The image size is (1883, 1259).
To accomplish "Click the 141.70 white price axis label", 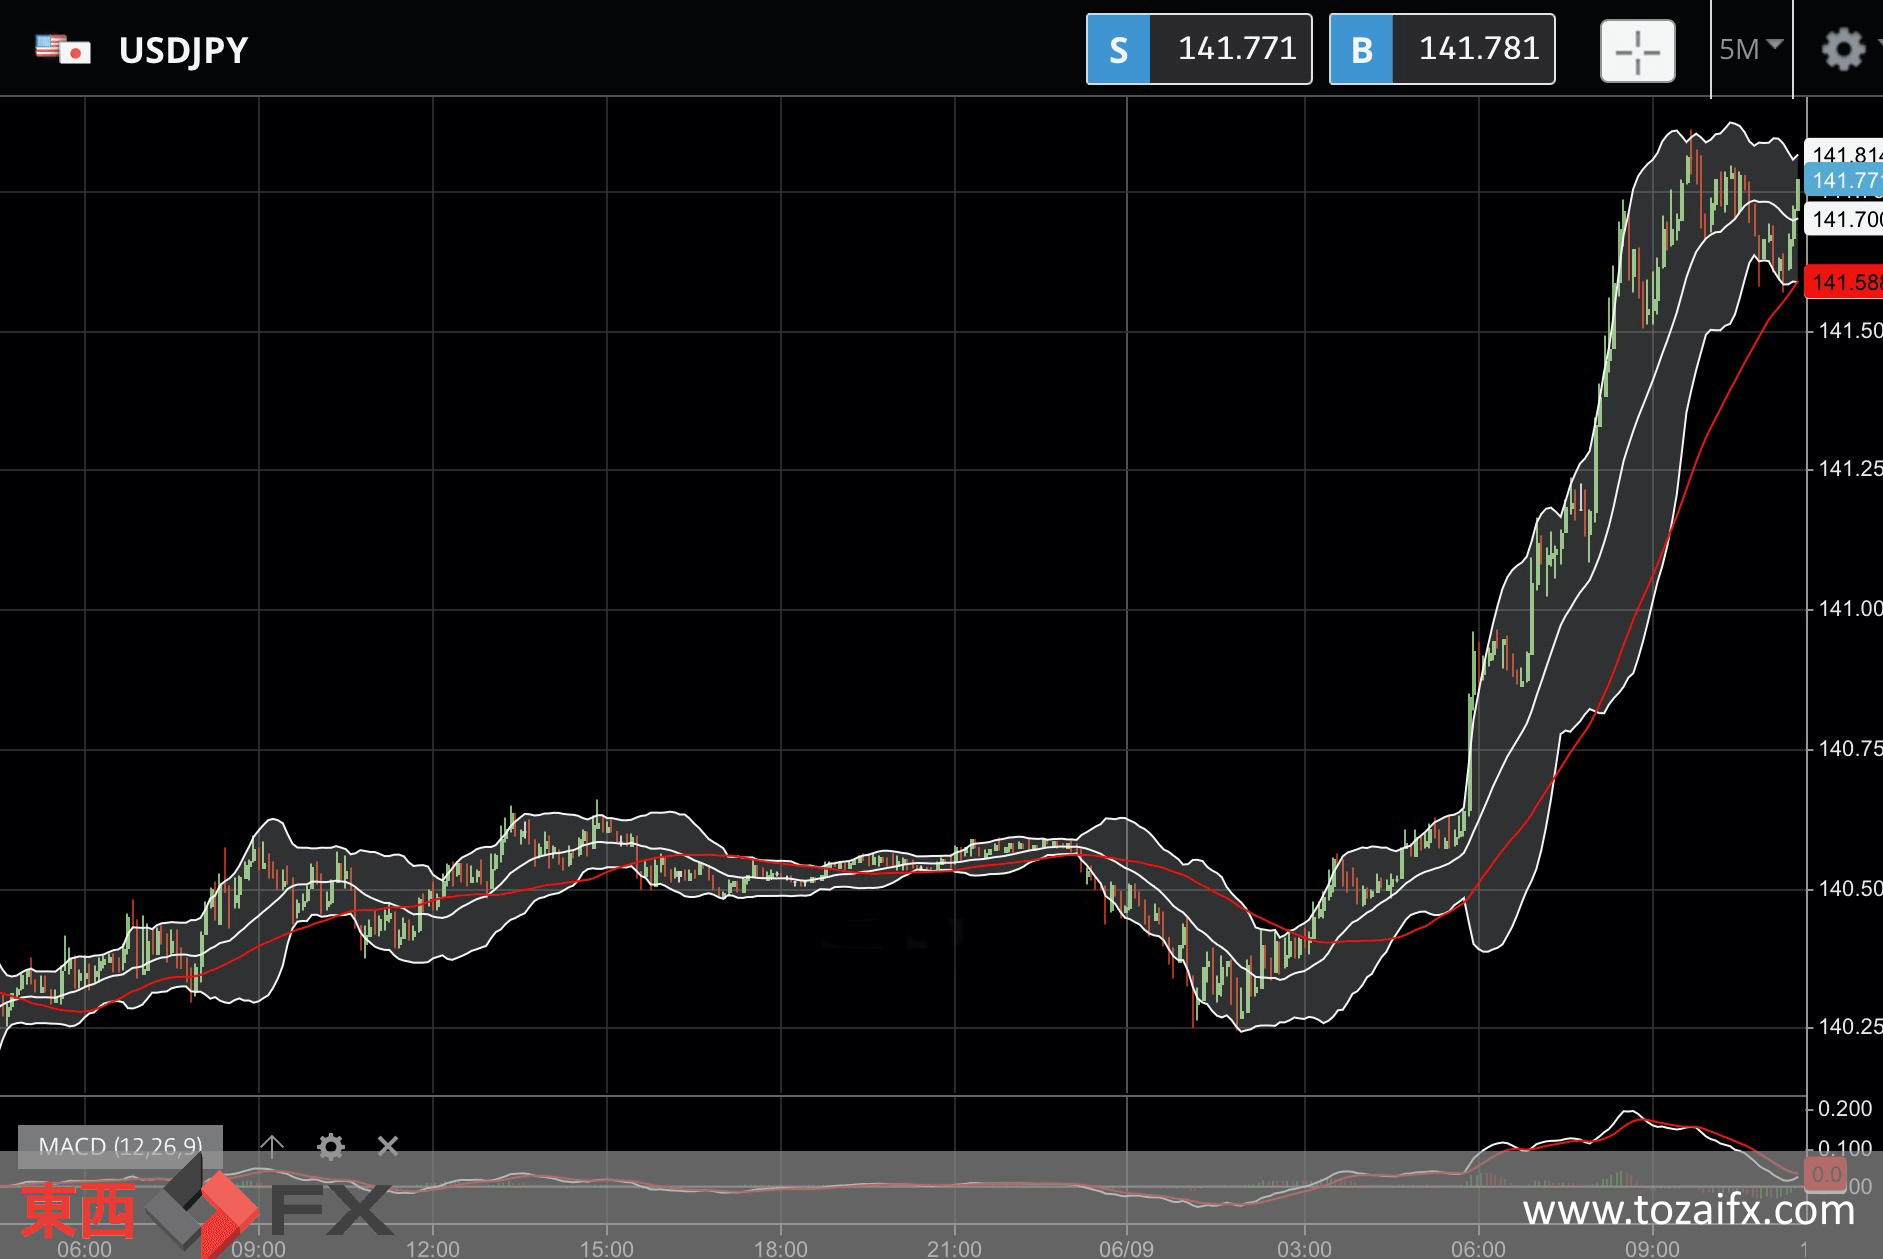I will [x=1843, y=219].
